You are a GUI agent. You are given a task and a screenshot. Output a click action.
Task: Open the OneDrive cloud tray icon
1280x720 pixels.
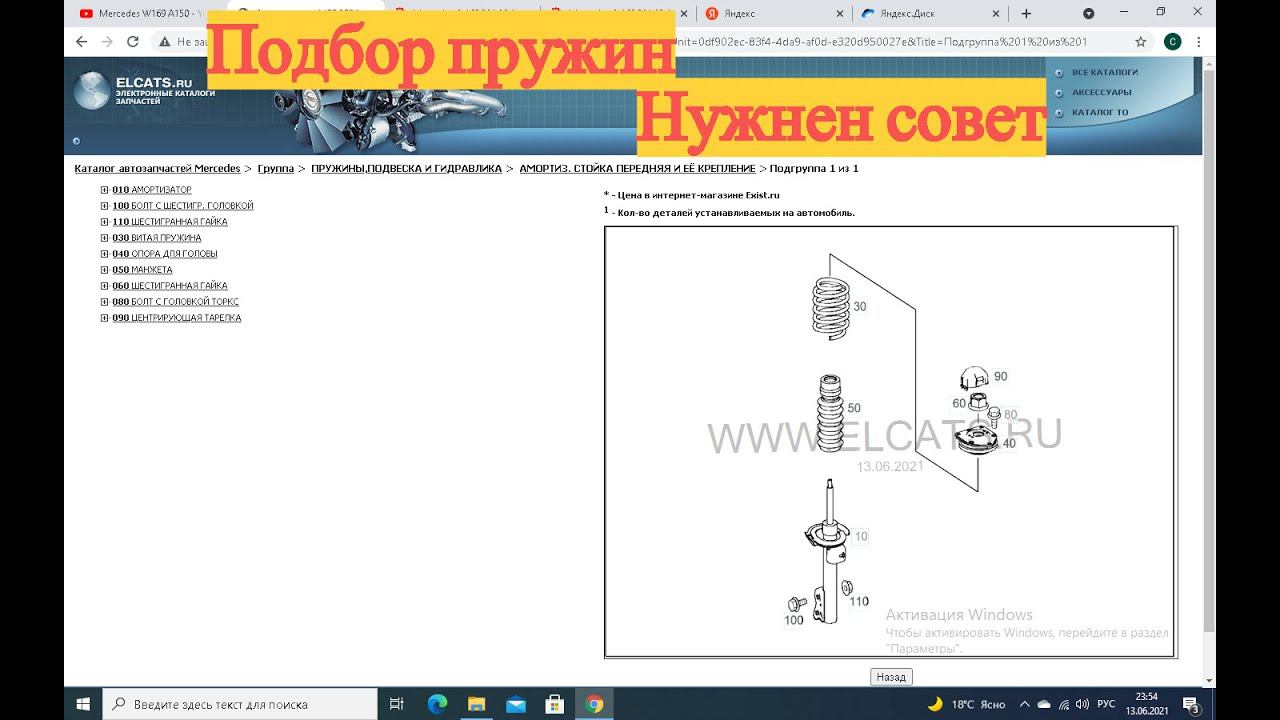tap(1045, 703)
